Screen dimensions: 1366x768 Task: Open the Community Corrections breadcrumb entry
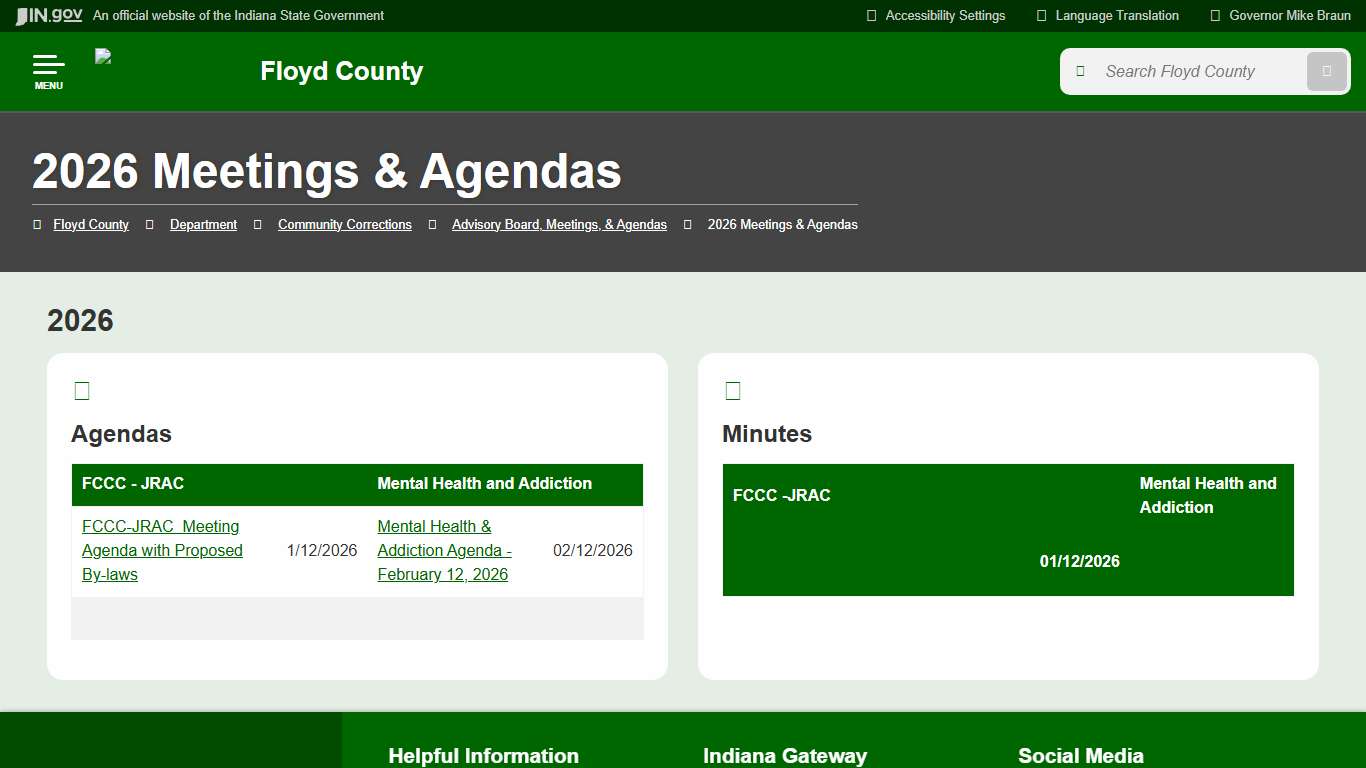tap(344, 224)
